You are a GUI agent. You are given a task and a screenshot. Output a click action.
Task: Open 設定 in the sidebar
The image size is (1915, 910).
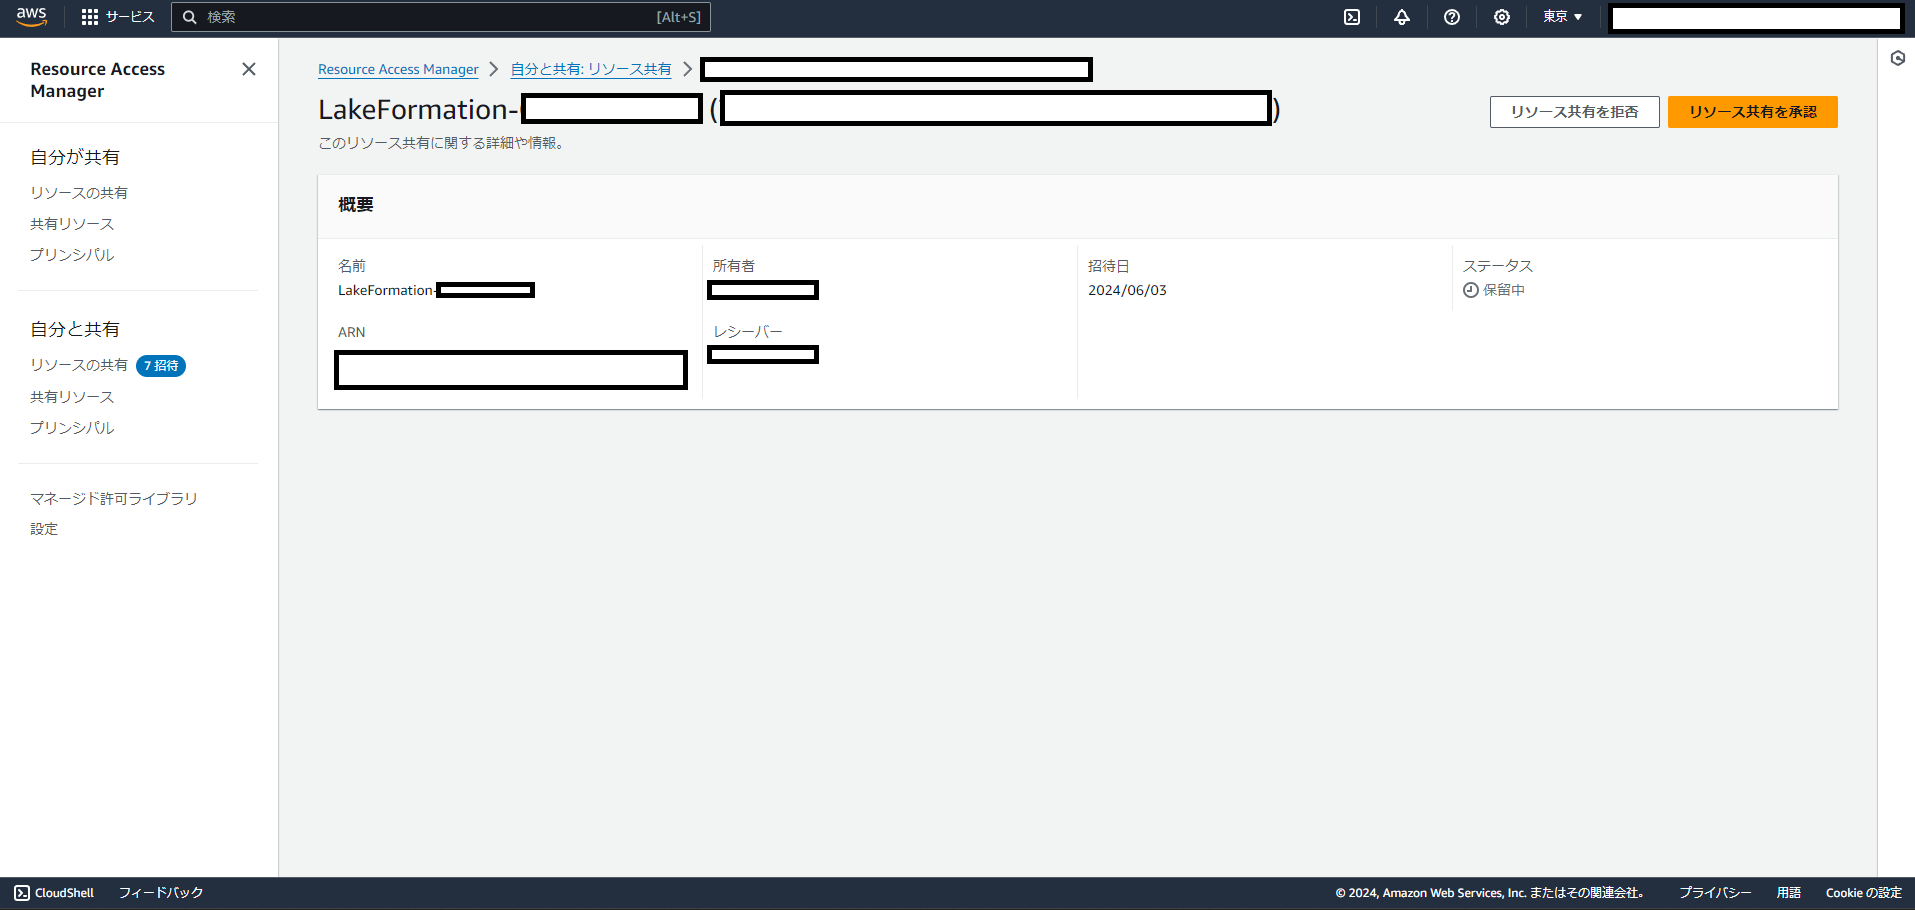coord(44,529)
